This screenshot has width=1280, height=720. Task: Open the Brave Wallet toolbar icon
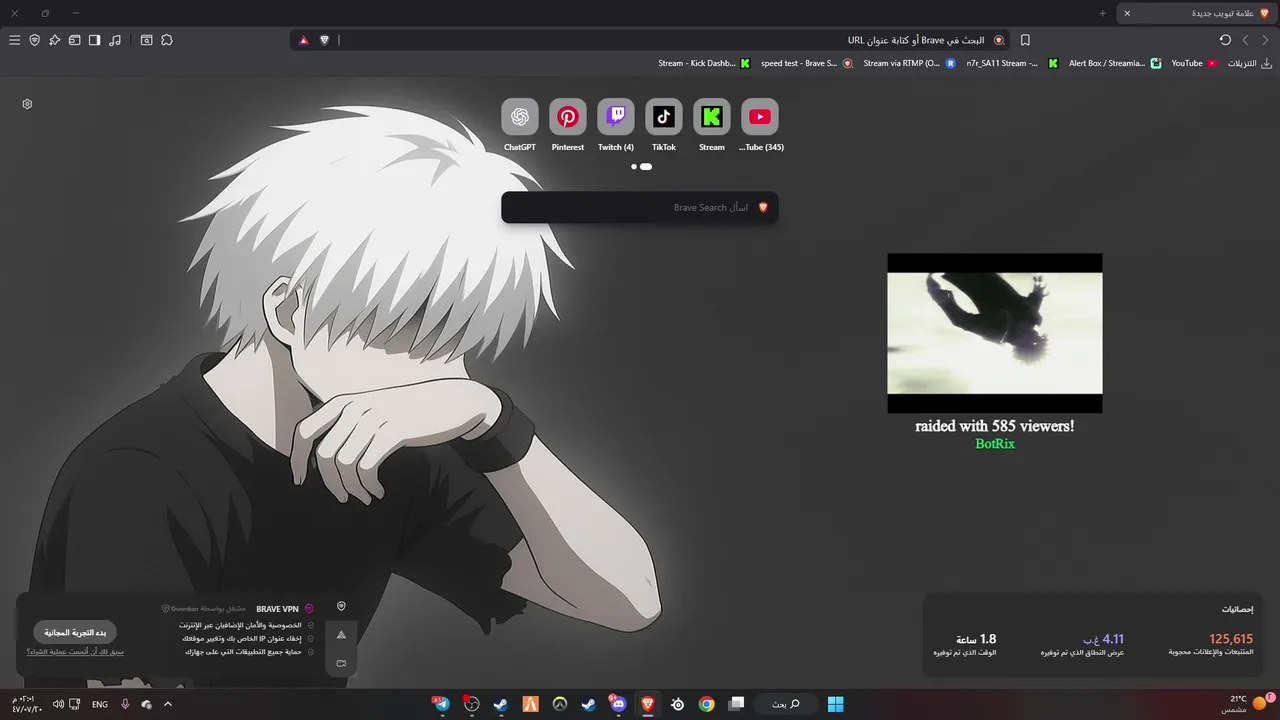pos(74,40)
